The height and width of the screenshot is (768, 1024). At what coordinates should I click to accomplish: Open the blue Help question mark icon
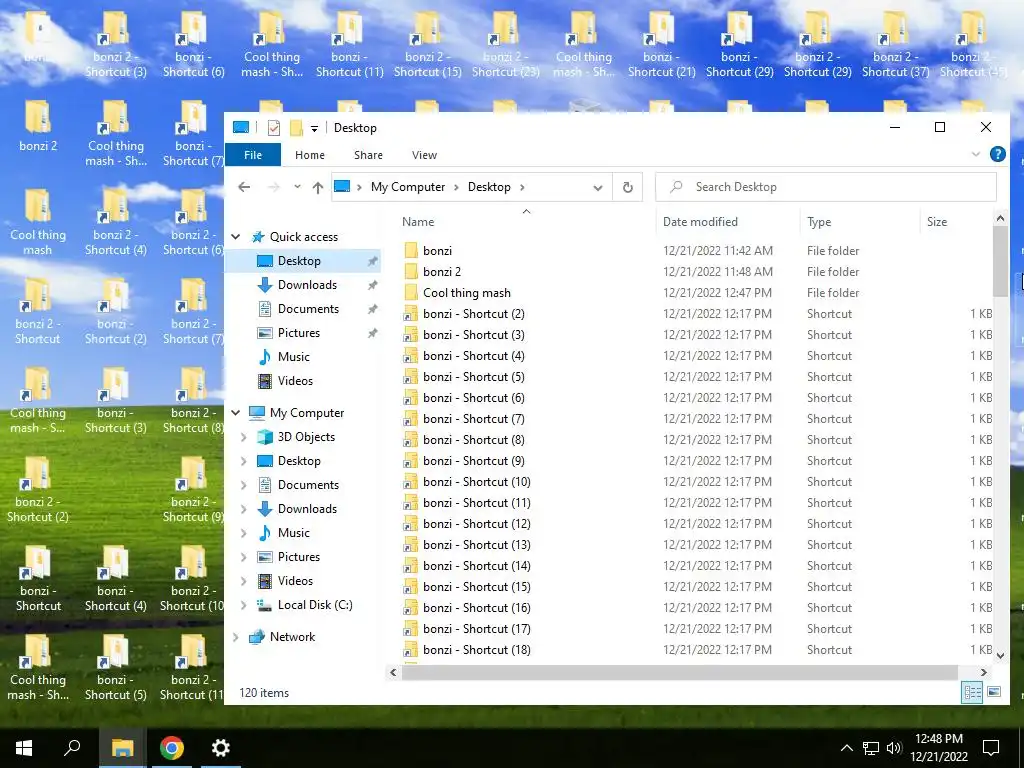pos(997,154)
